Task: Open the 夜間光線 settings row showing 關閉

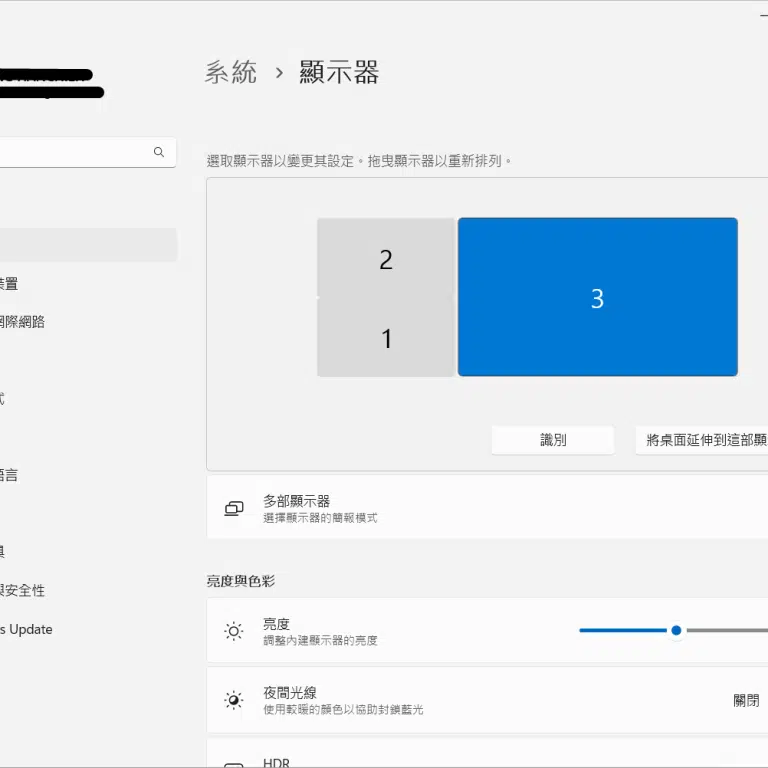Action: point(500,700)
